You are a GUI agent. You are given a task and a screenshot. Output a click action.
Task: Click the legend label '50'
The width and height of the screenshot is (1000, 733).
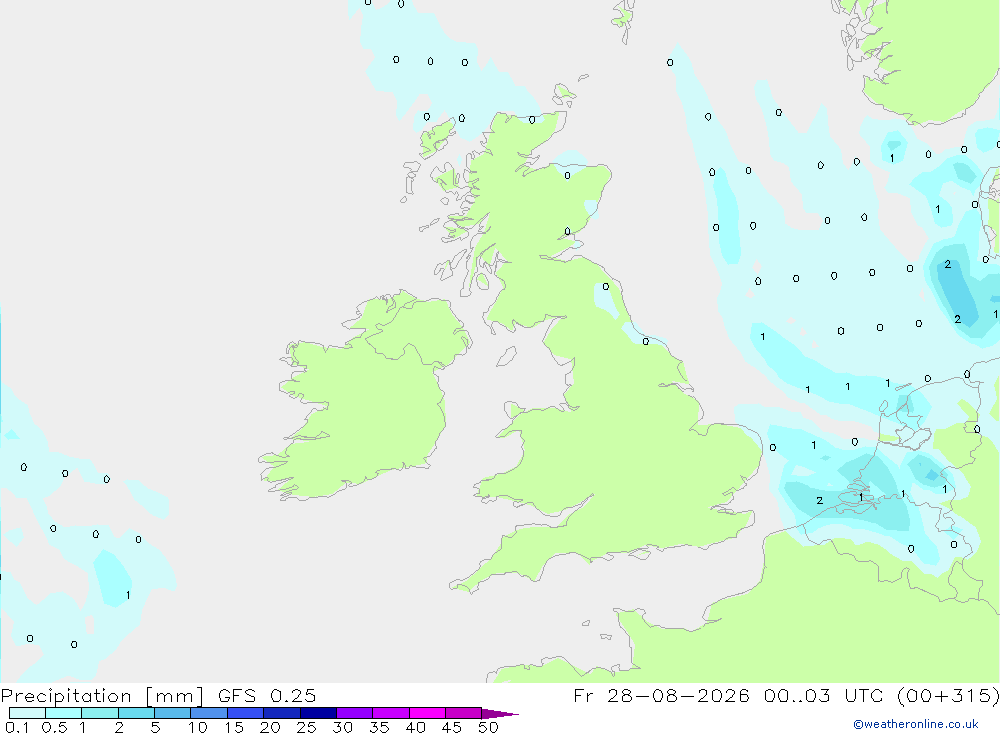pyautogui.click(x=489, y=727)
